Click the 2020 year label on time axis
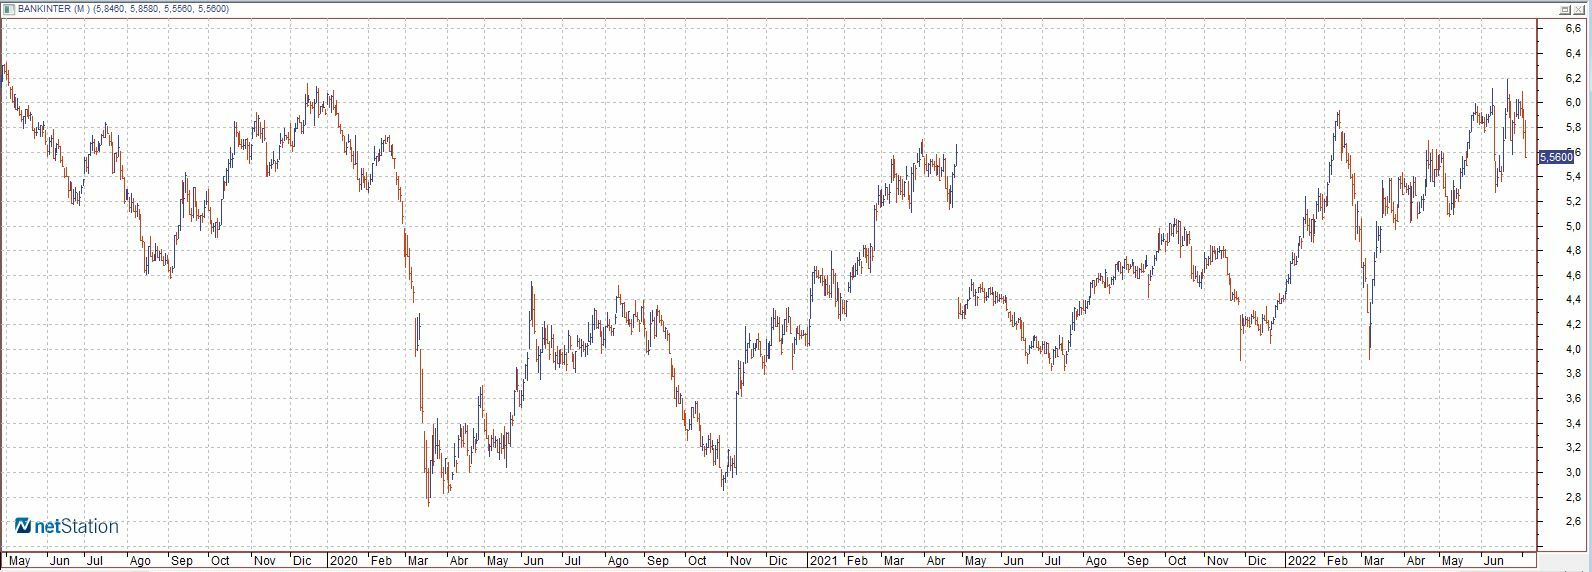The width and height of the screenshot is (1592, 572). click(343, 561)
